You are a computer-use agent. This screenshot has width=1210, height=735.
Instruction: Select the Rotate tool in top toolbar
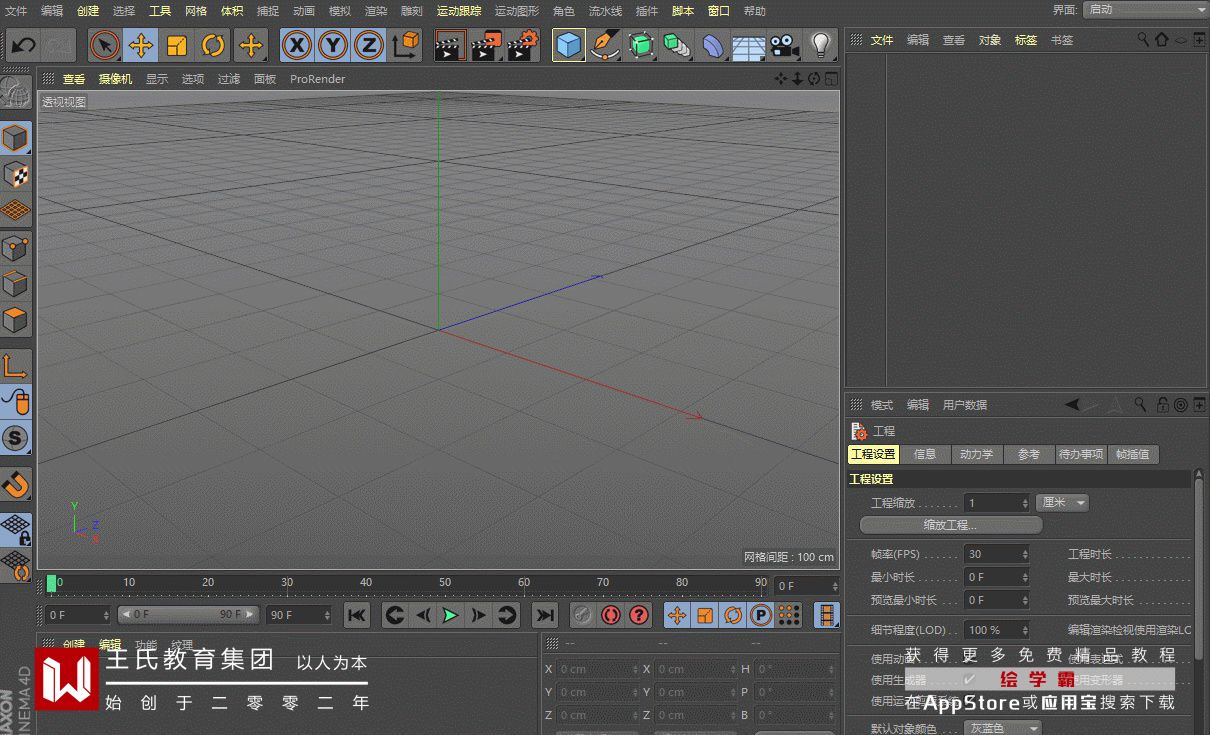tap(213, 45)
